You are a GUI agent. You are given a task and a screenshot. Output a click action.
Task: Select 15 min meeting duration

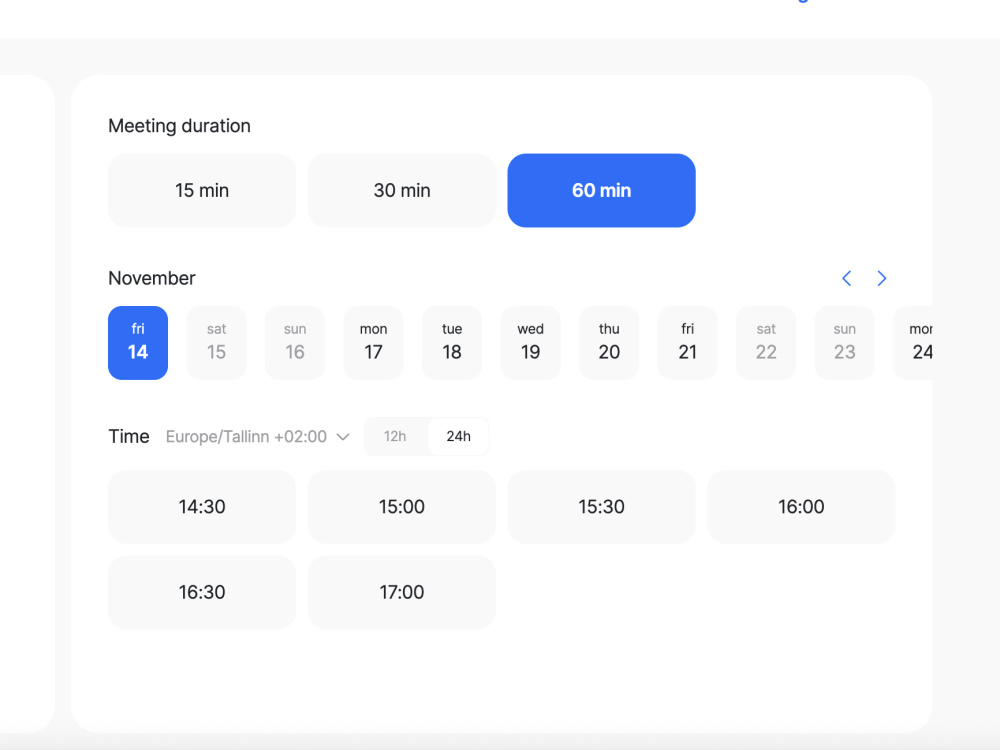pyautogui.click(x=202, y=190)
